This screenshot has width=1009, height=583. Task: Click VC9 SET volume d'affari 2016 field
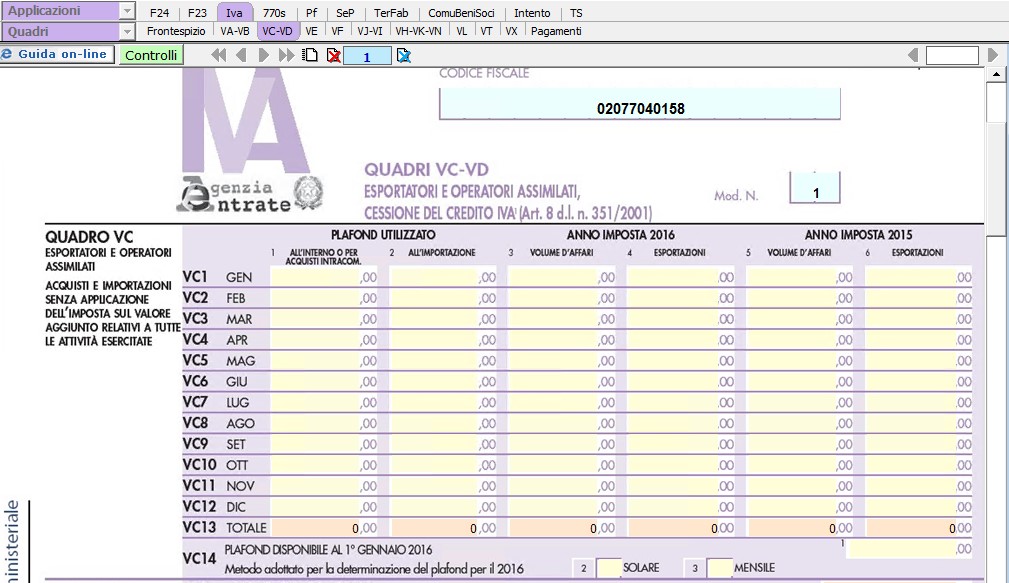(561, 444)
